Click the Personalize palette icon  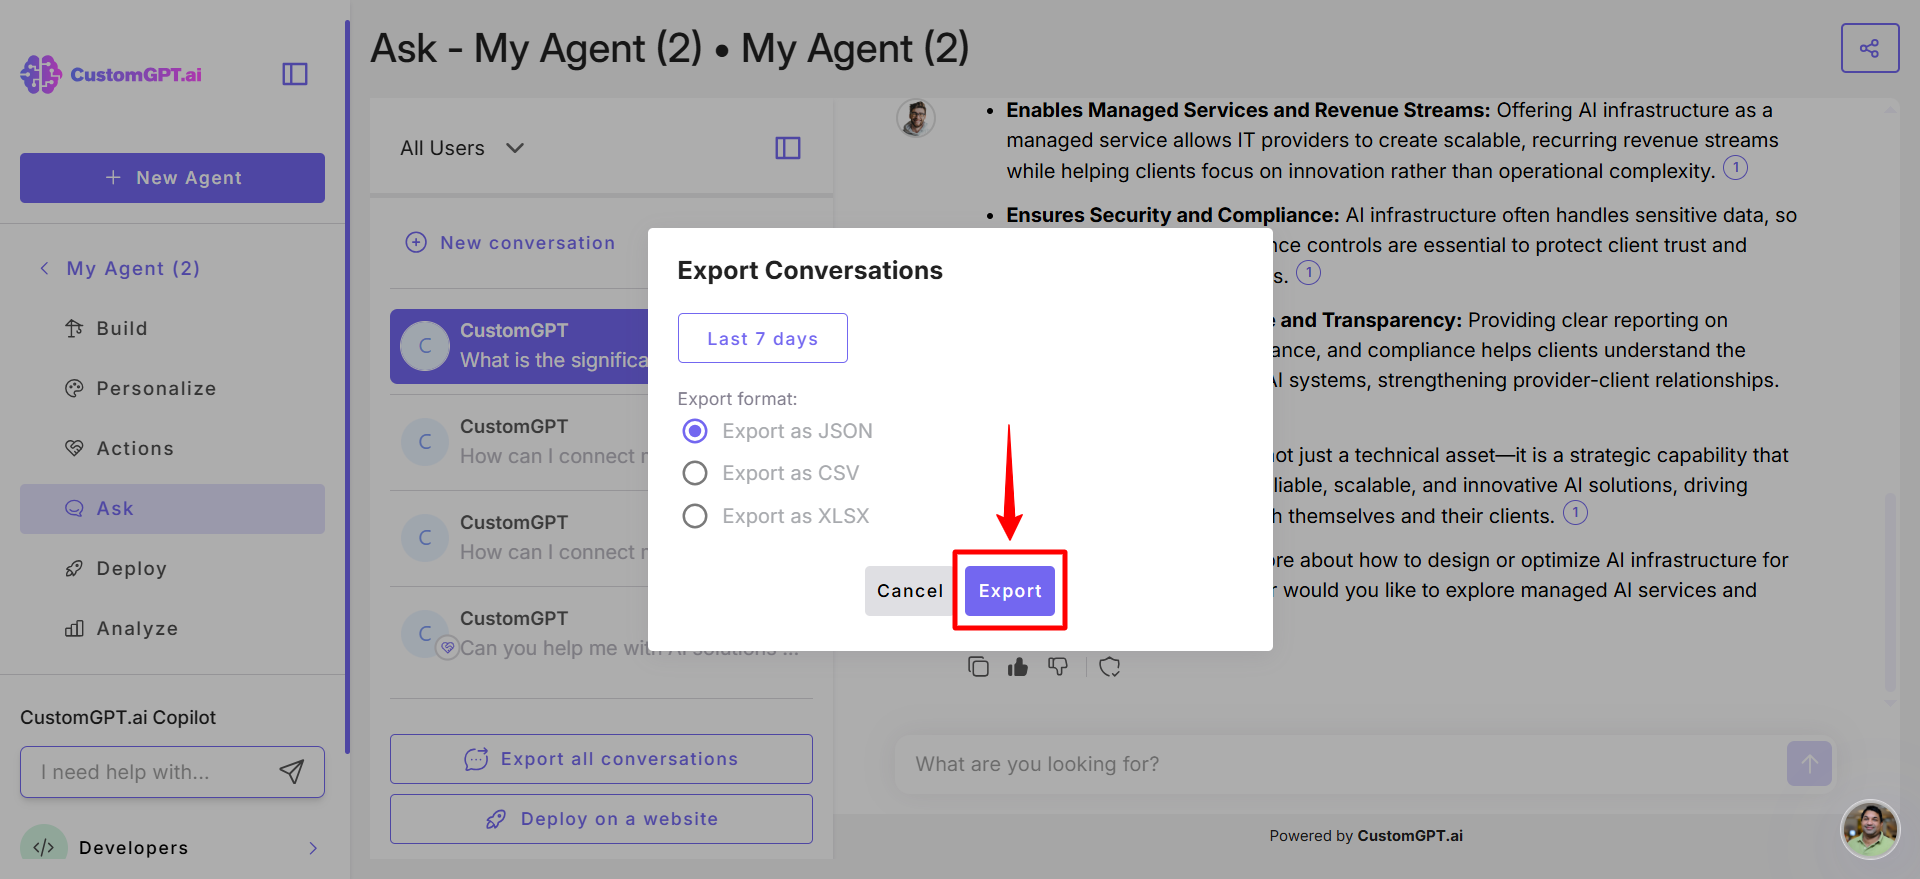(74, 388)
